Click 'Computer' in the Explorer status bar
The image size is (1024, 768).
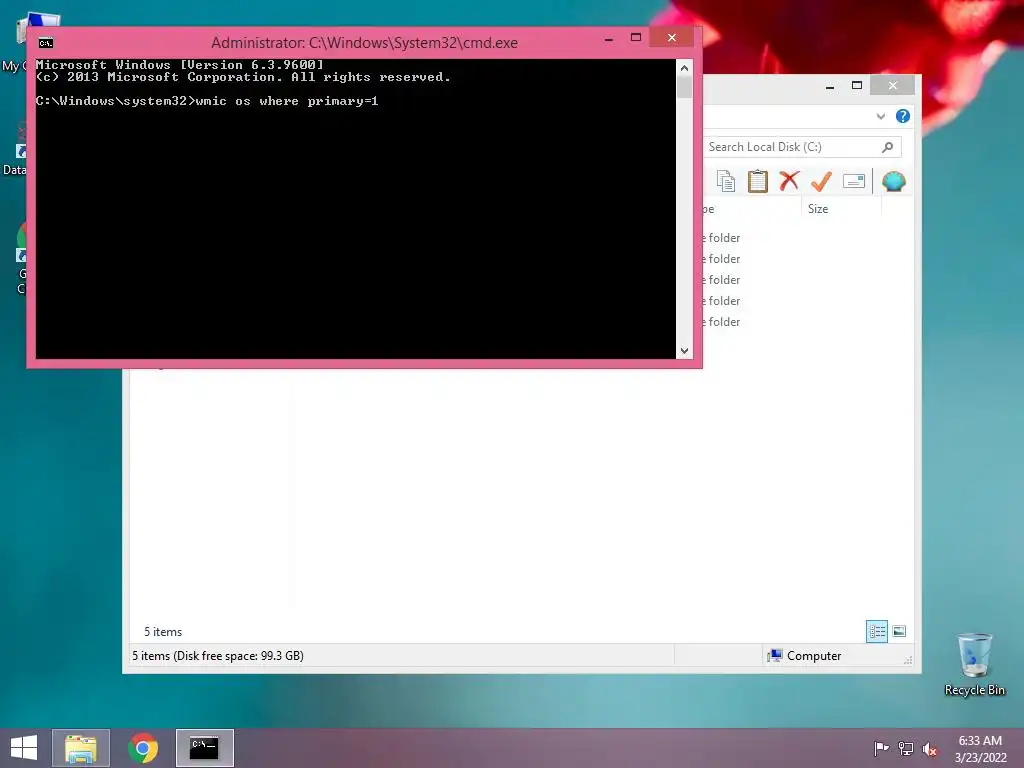[x=814, y=656]
